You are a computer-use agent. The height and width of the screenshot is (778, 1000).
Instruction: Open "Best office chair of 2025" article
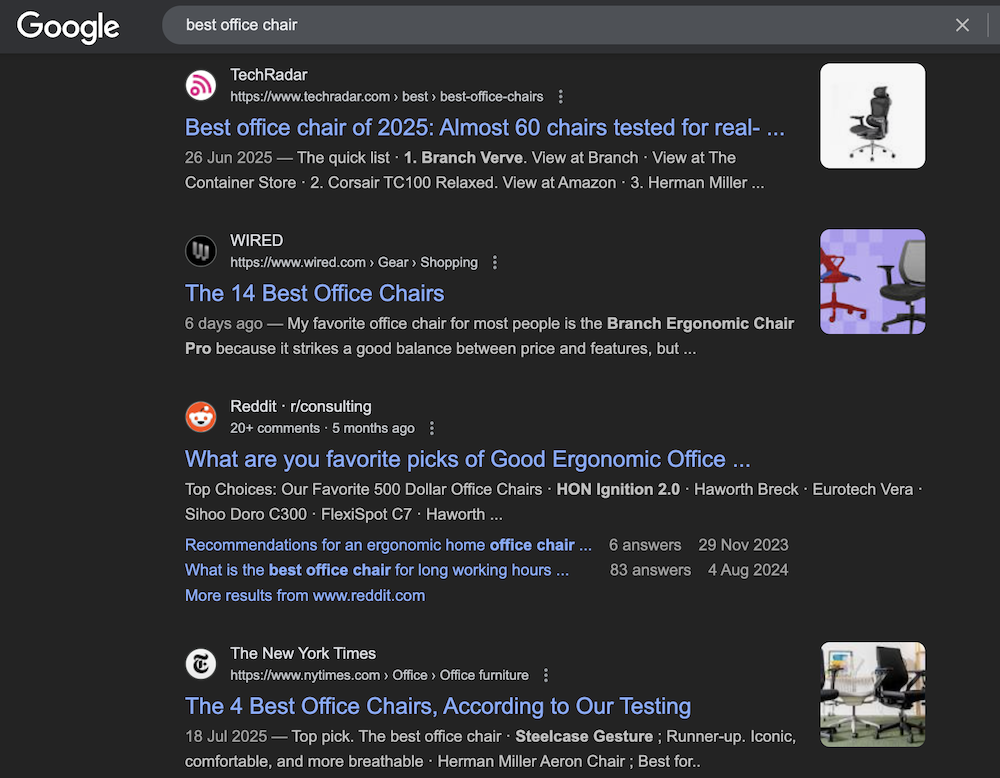click(x=484, y=128)
